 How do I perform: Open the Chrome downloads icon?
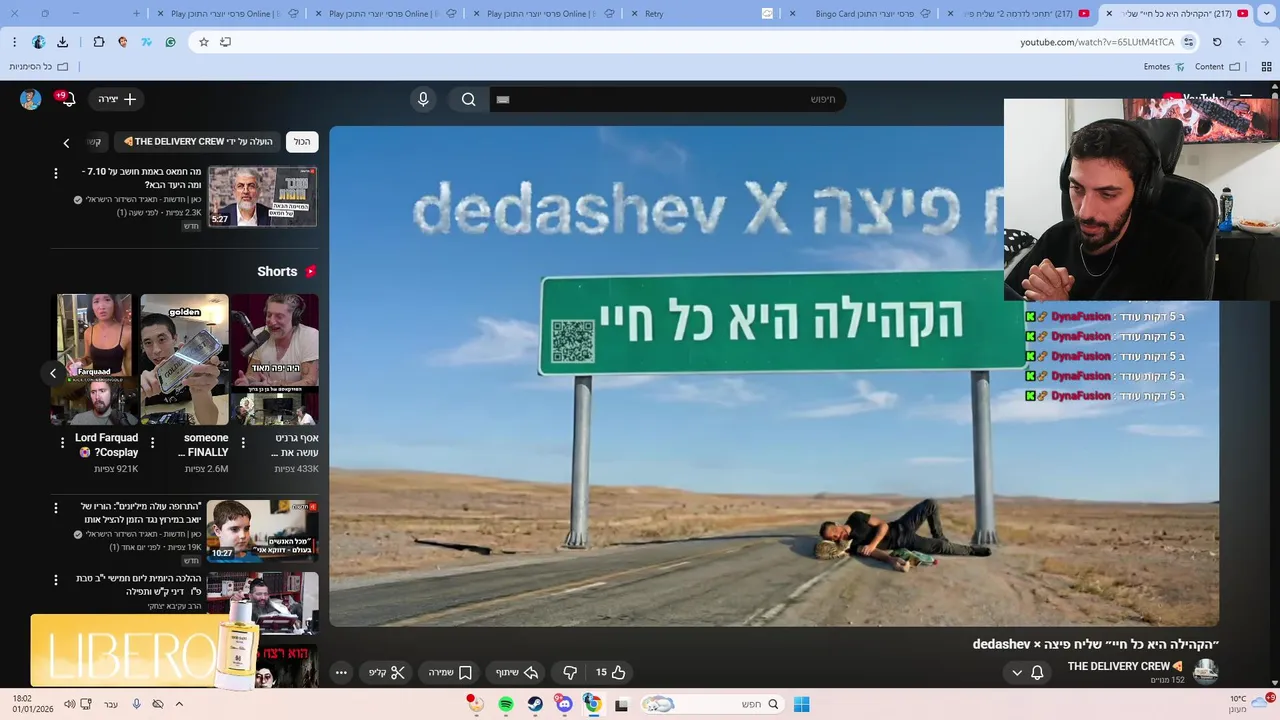62,42
